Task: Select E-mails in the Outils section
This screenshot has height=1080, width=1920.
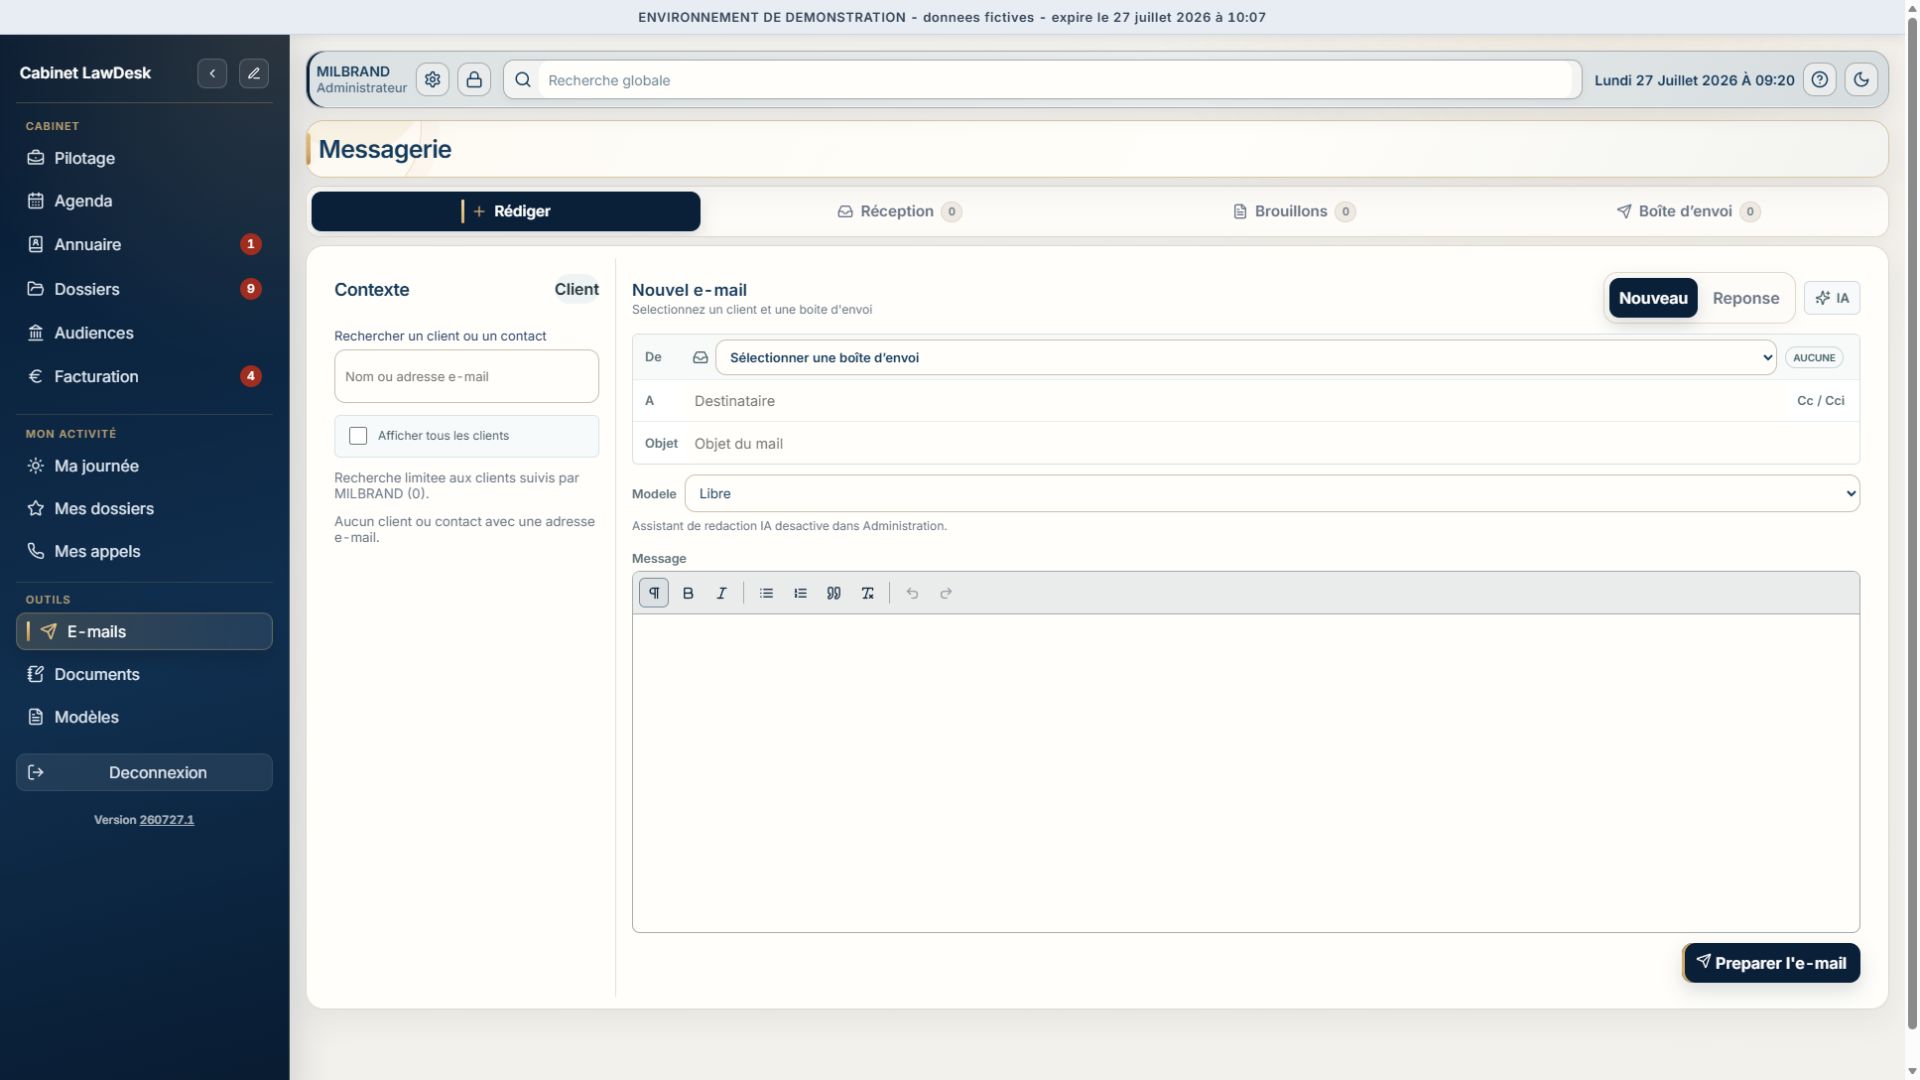Action: tap(144, 631)
